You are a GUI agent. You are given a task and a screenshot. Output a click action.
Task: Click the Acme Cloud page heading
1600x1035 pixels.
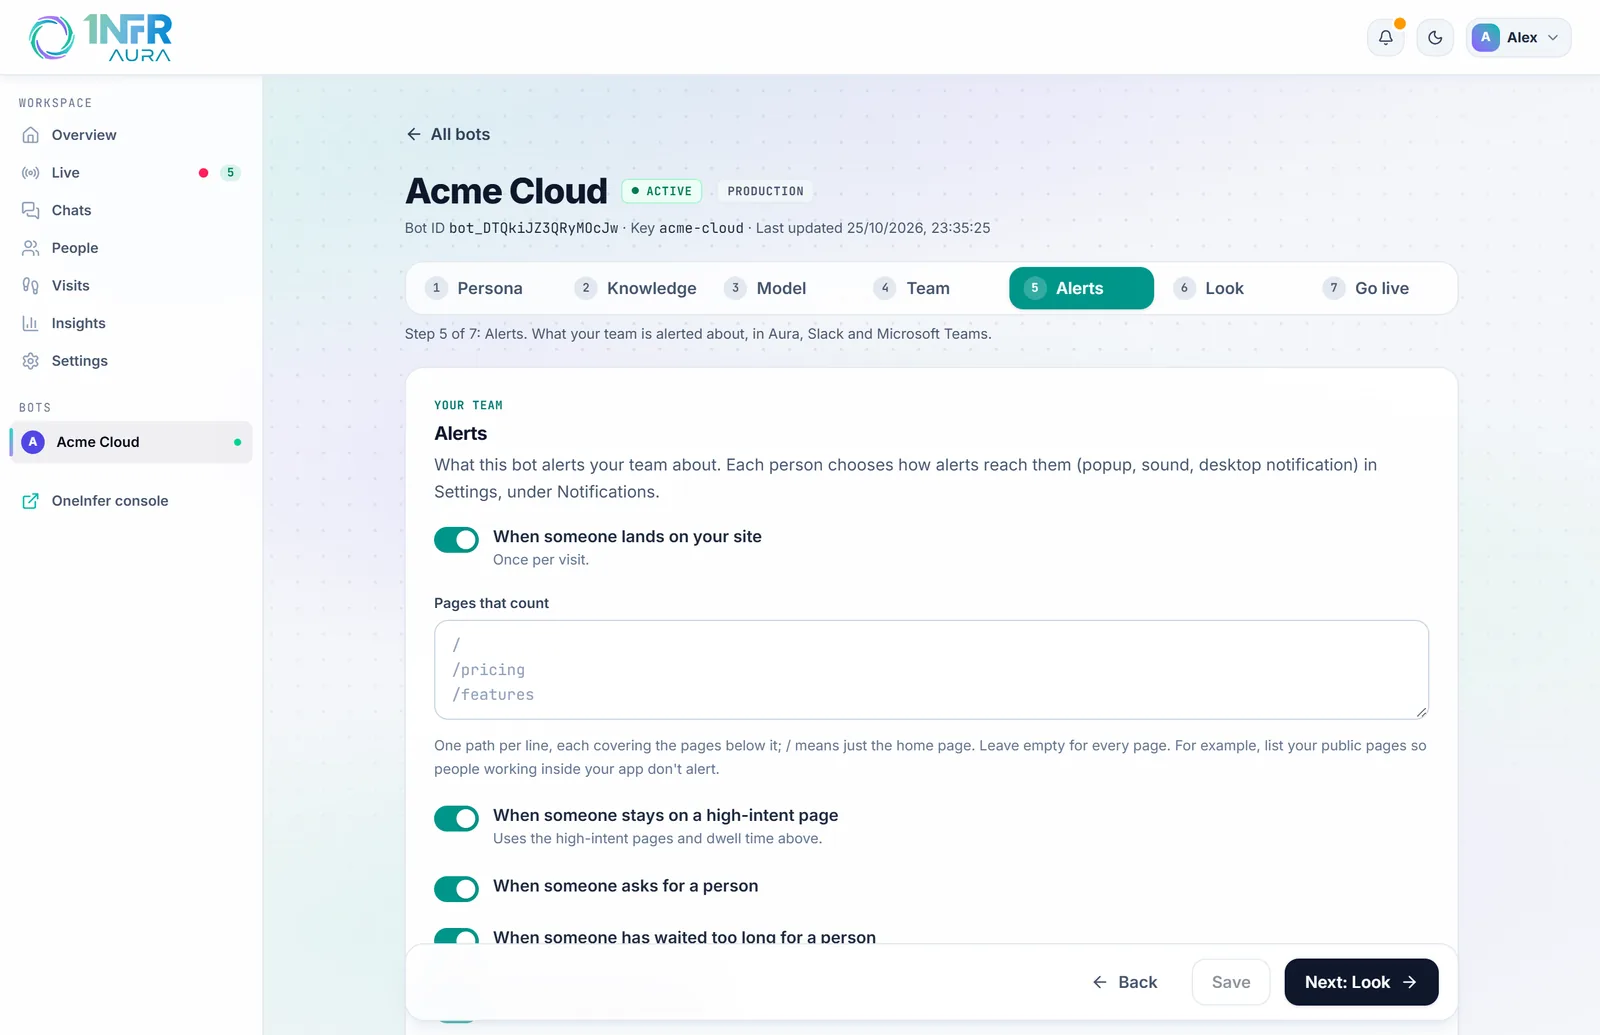506,191
